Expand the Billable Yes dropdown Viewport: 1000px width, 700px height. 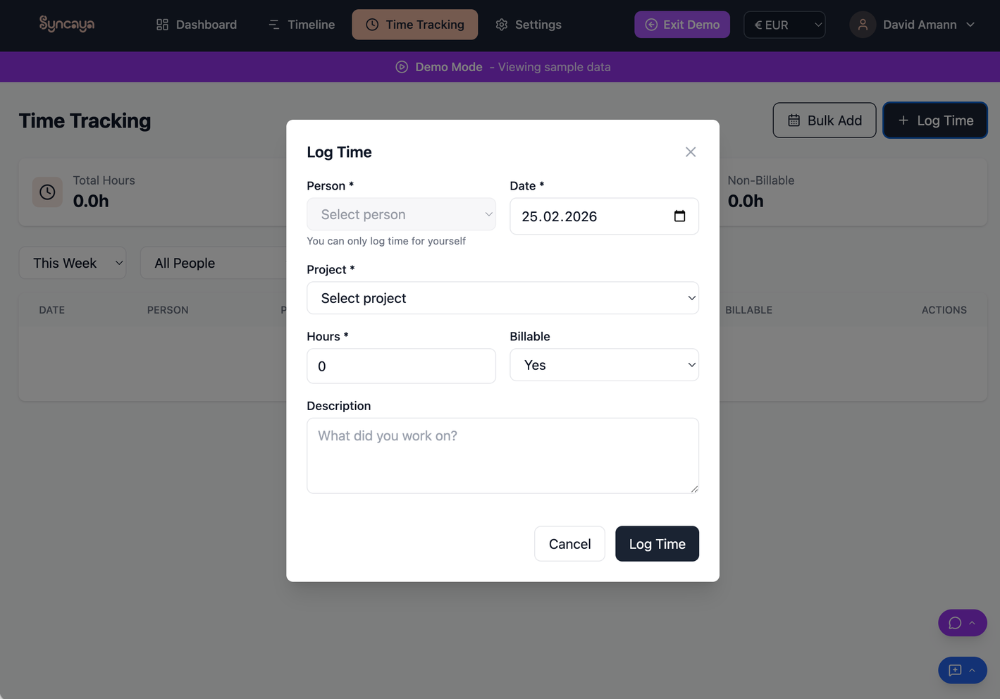coord(604,365)
